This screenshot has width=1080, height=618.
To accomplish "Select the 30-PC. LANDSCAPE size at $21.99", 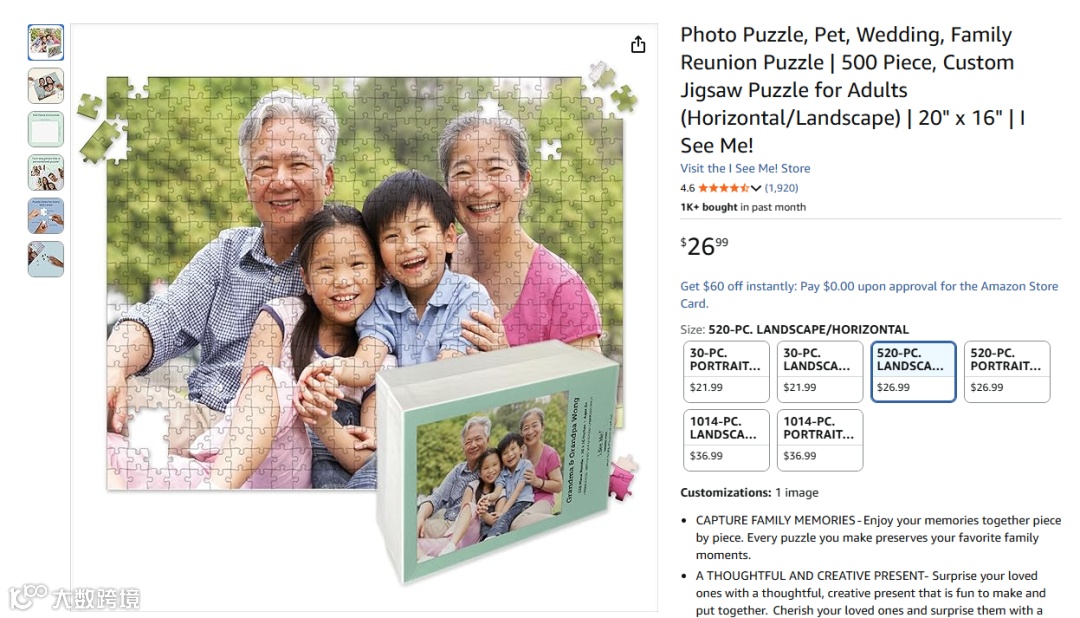I will click(x=820, y=371).
